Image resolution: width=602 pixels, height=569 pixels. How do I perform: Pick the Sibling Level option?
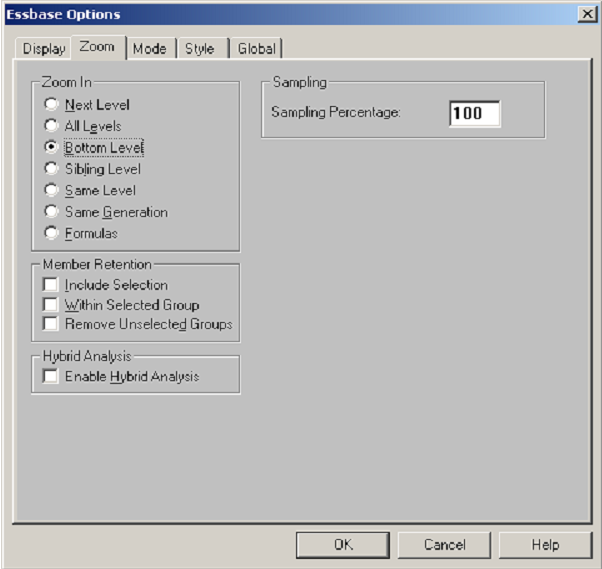51,168
